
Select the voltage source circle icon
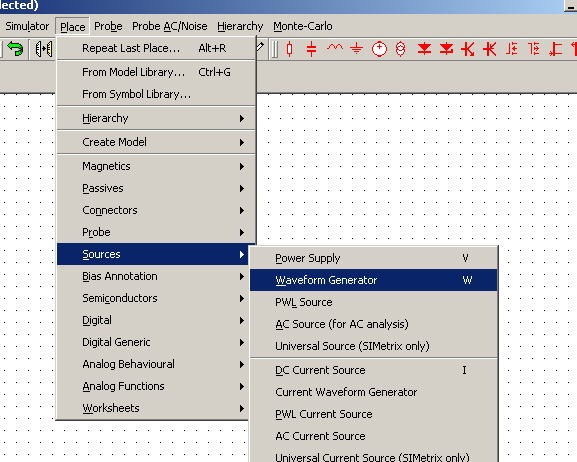point(379,49)
